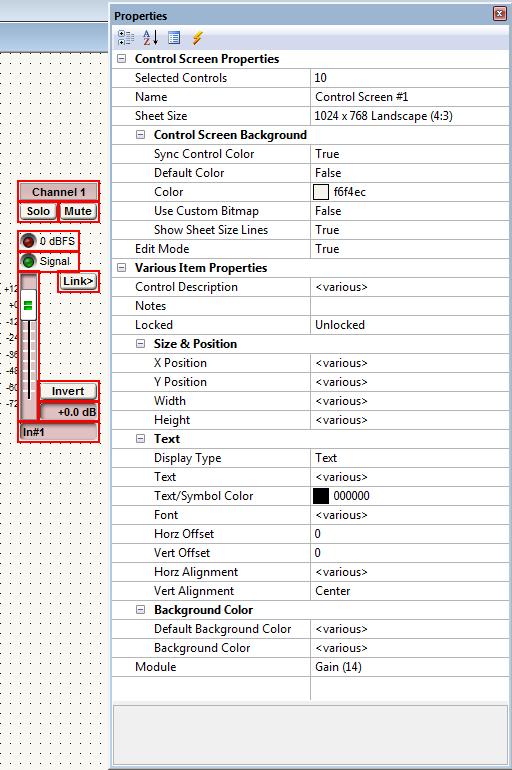This screenshot has height=770, width=512.
Task: Close the Properties panel
Action: click(x=499, y=13)
